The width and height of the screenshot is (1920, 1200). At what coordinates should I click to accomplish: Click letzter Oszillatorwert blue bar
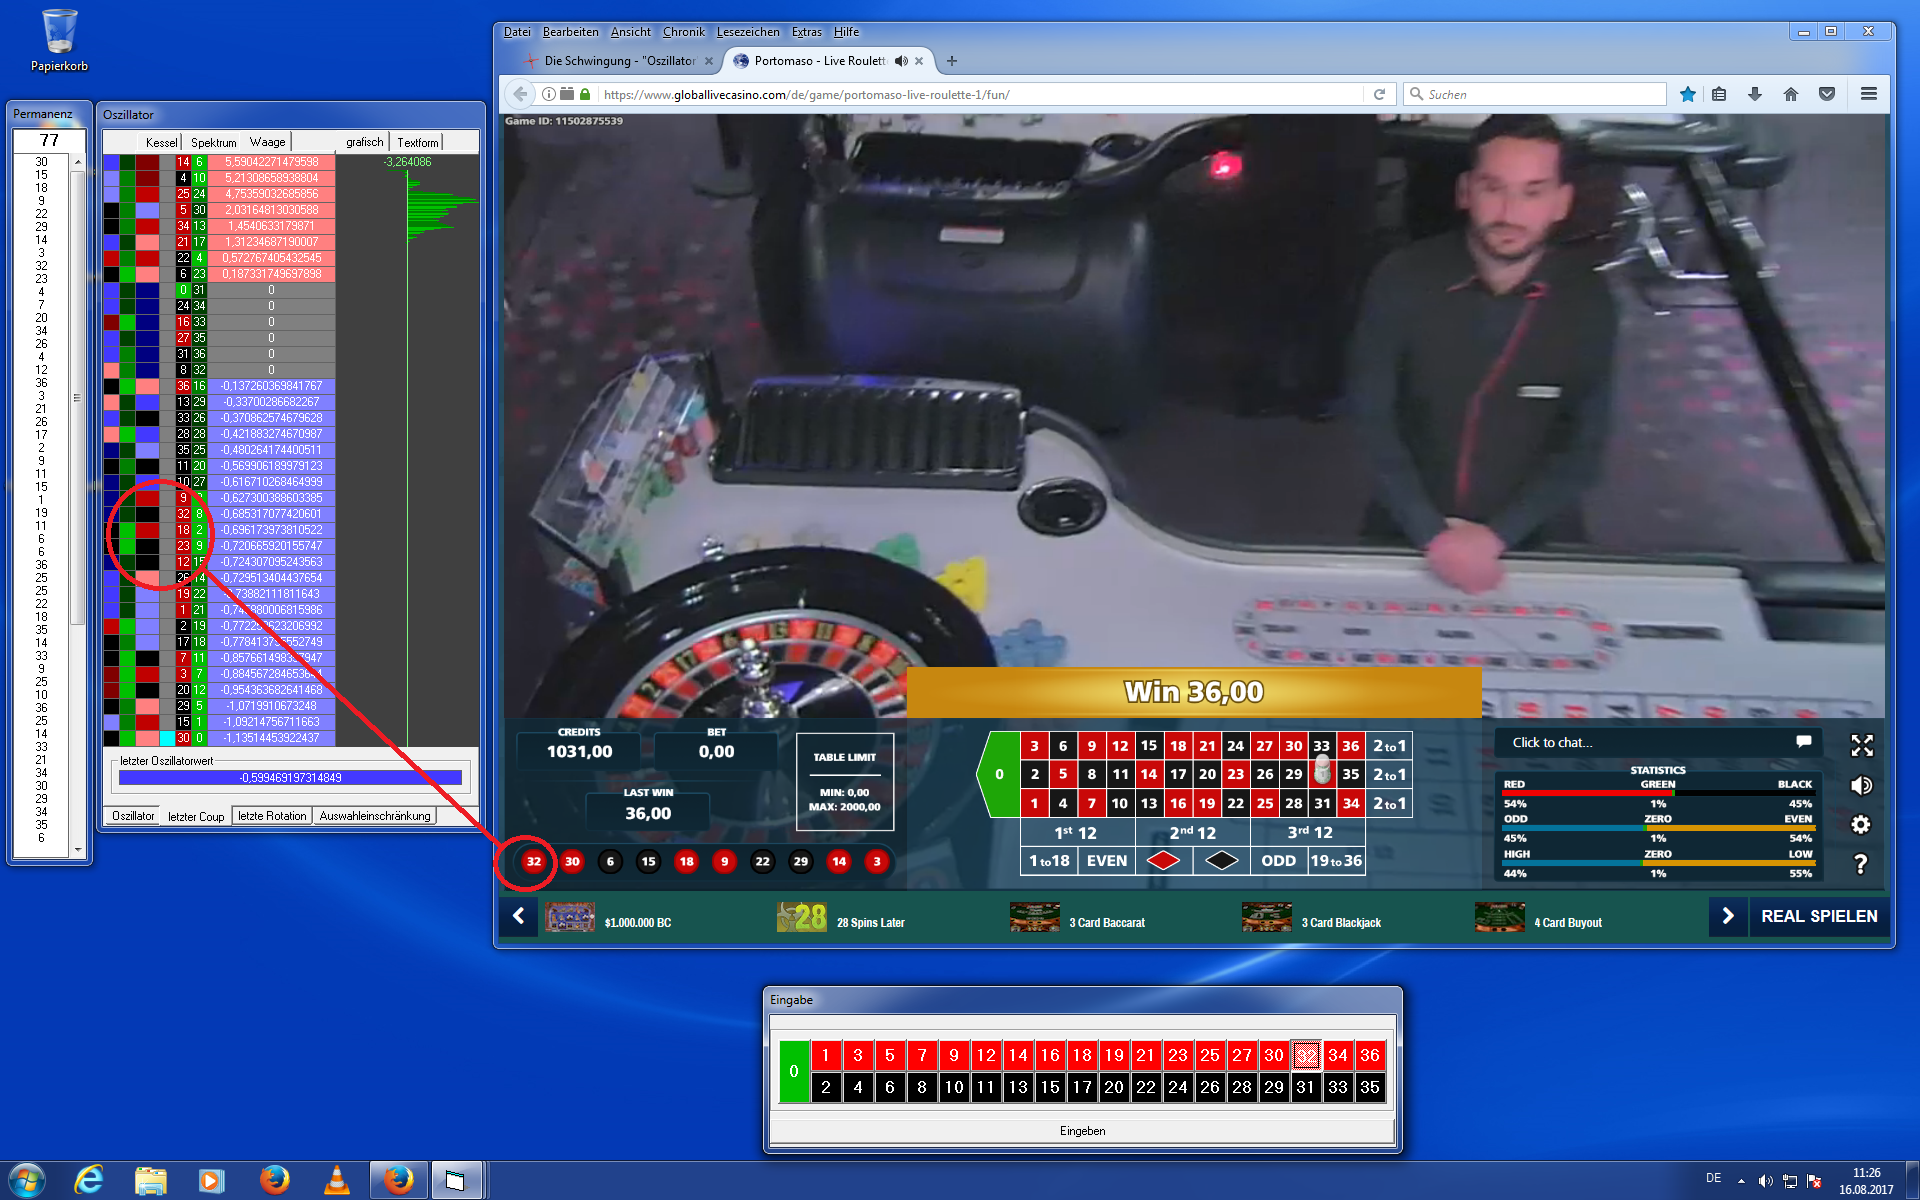[290, 777]
